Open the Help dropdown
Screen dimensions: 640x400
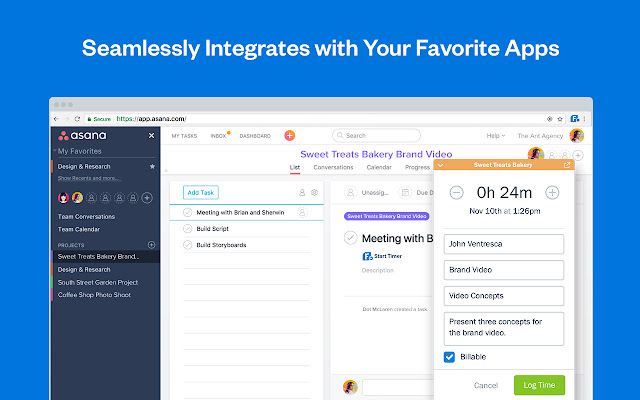point(496,136)
